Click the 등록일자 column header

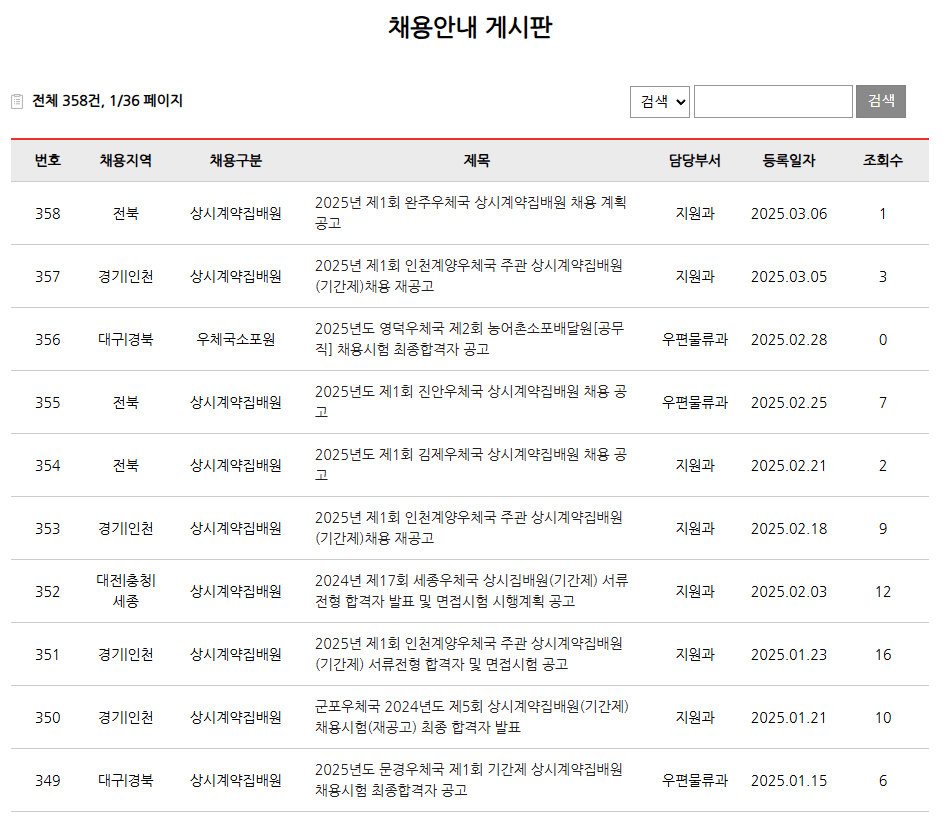coord(789,161)
